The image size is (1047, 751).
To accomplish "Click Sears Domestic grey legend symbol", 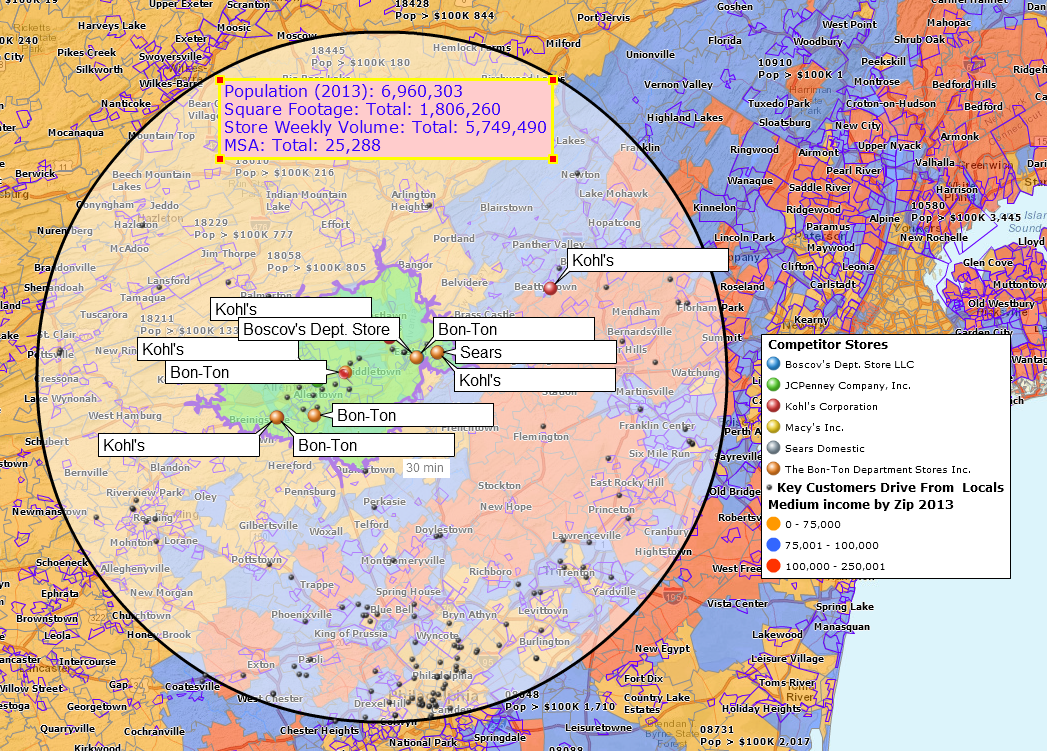I will [x=773, y=448].
